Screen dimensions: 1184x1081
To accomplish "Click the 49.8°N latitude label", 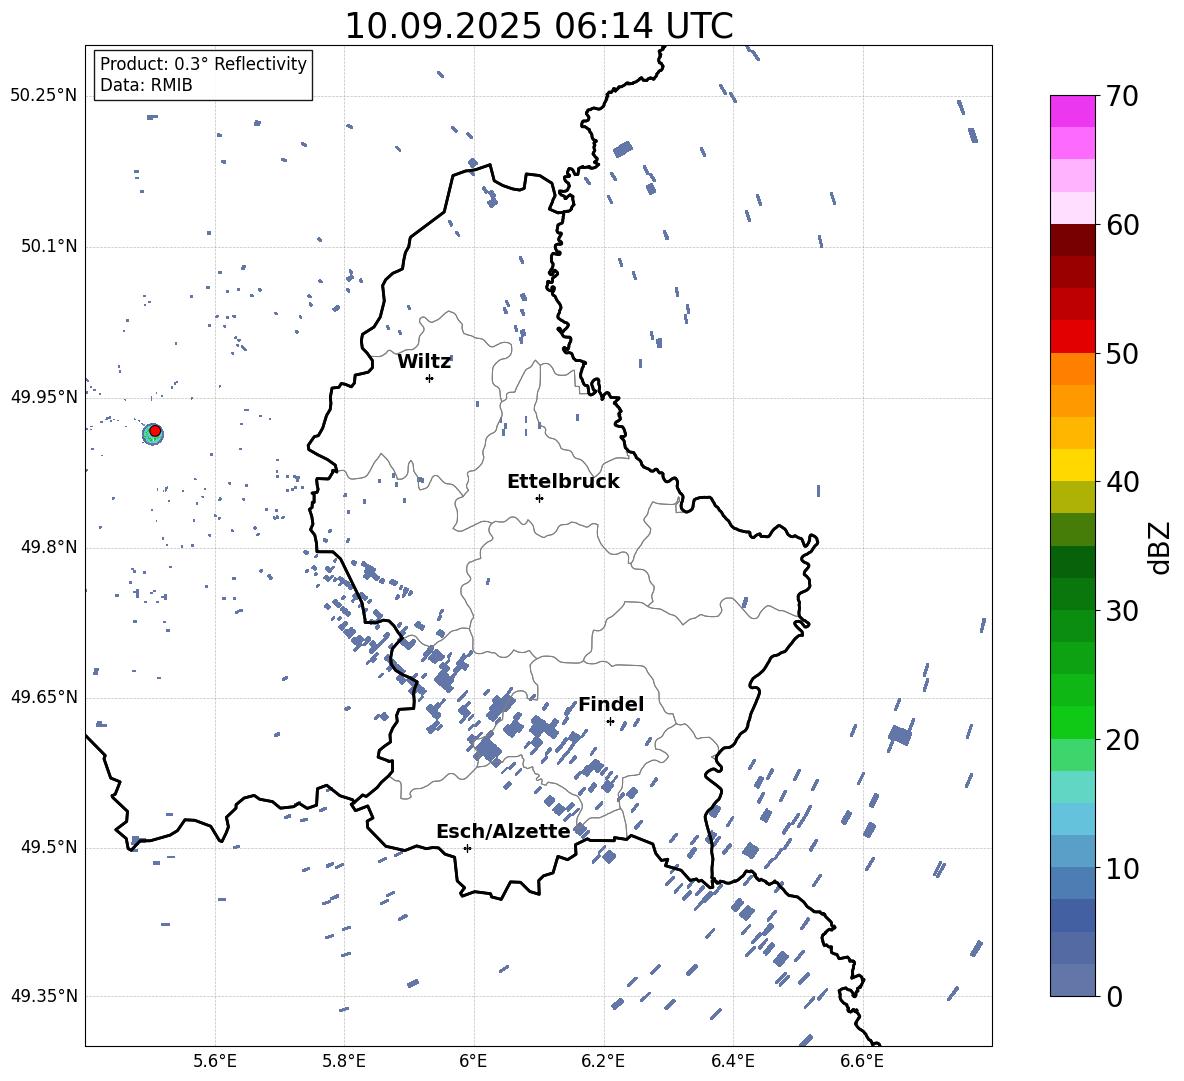I will pyautogui.click(x=49, y=547).
